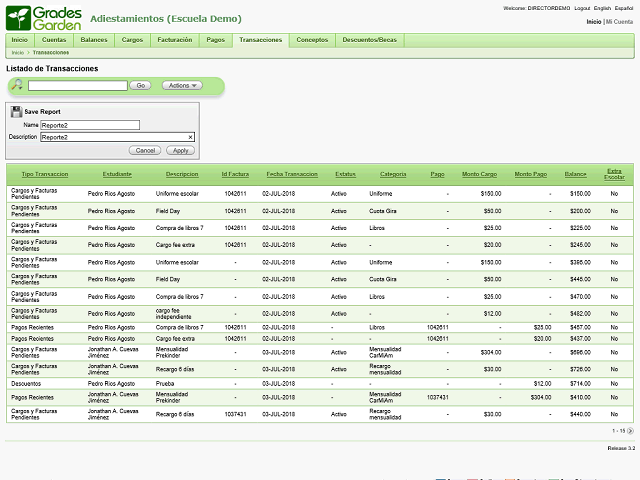Open the Mi Cuenta link
640x480 pixels.
(x=619, y=21)
